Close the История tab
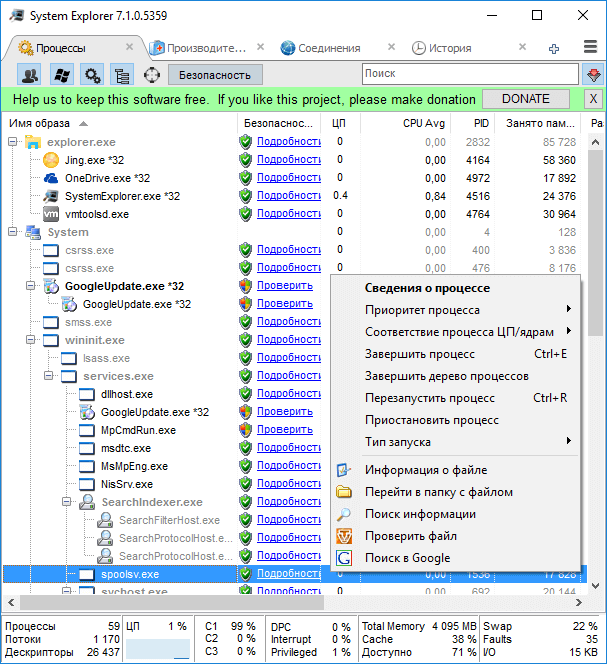Screen dimensions: 607x664 (523, 47)
